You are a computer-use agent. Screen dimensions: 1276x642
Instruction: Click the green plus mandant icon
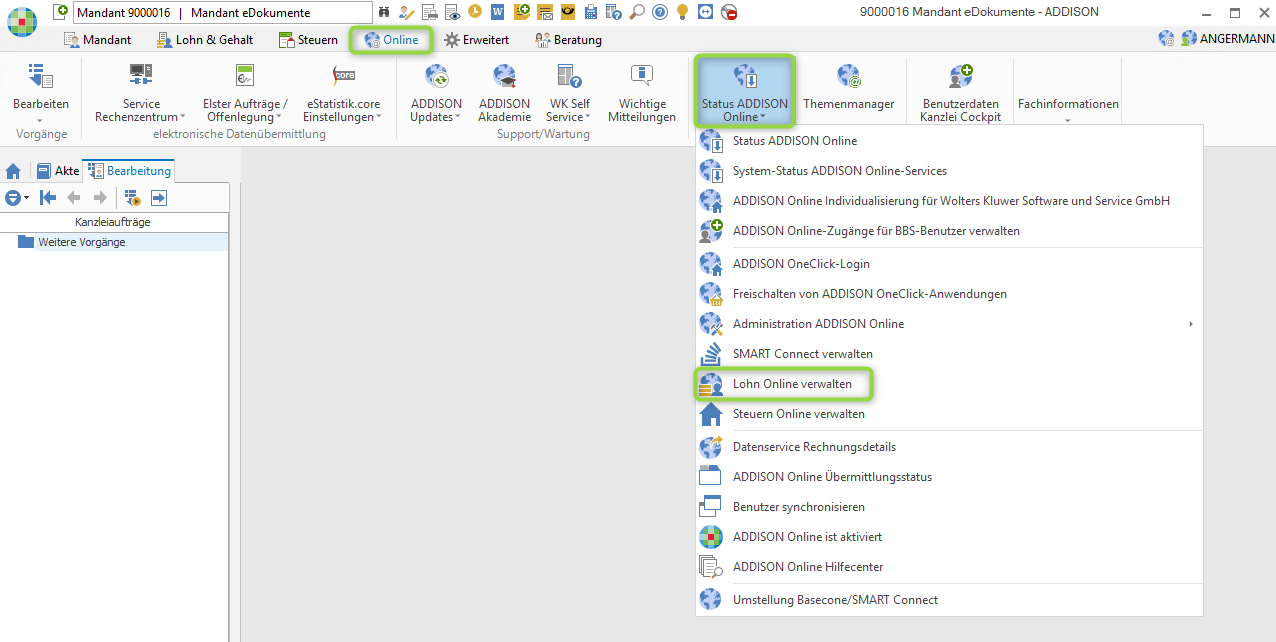[61, 12]
